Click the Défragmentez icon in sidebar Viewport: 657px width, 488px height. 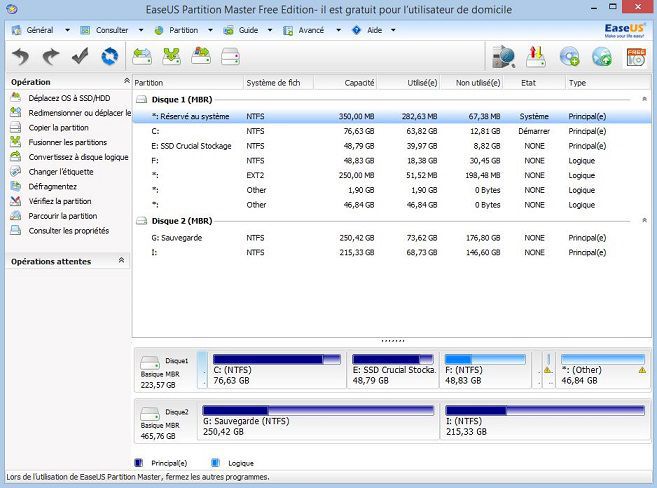click(x=16, y=186)
